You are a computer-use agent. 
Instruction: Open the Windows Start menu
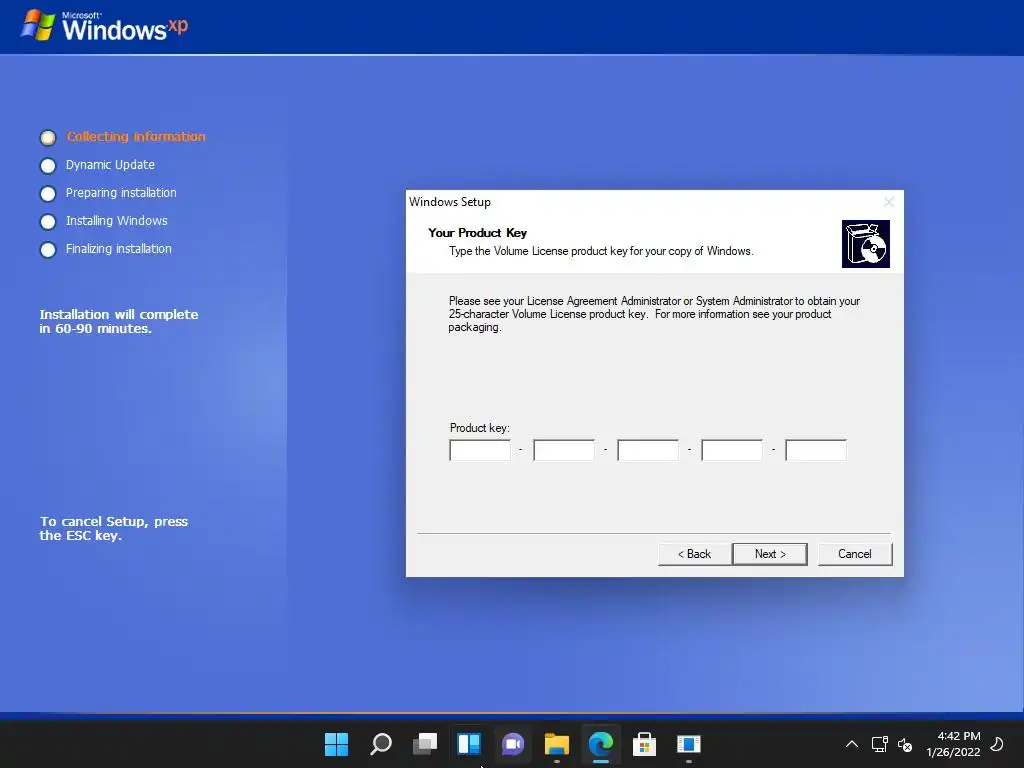(x=336, y=744)
